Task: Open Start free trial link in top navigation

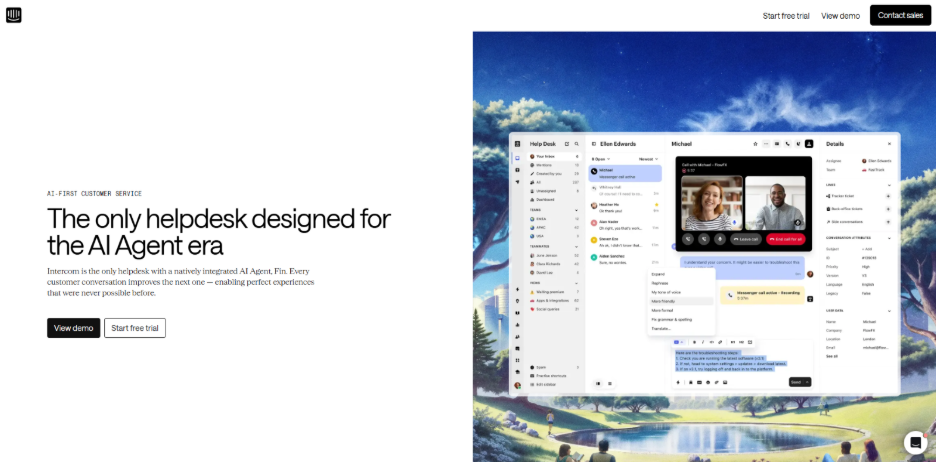Action: (x=786, y=16)
